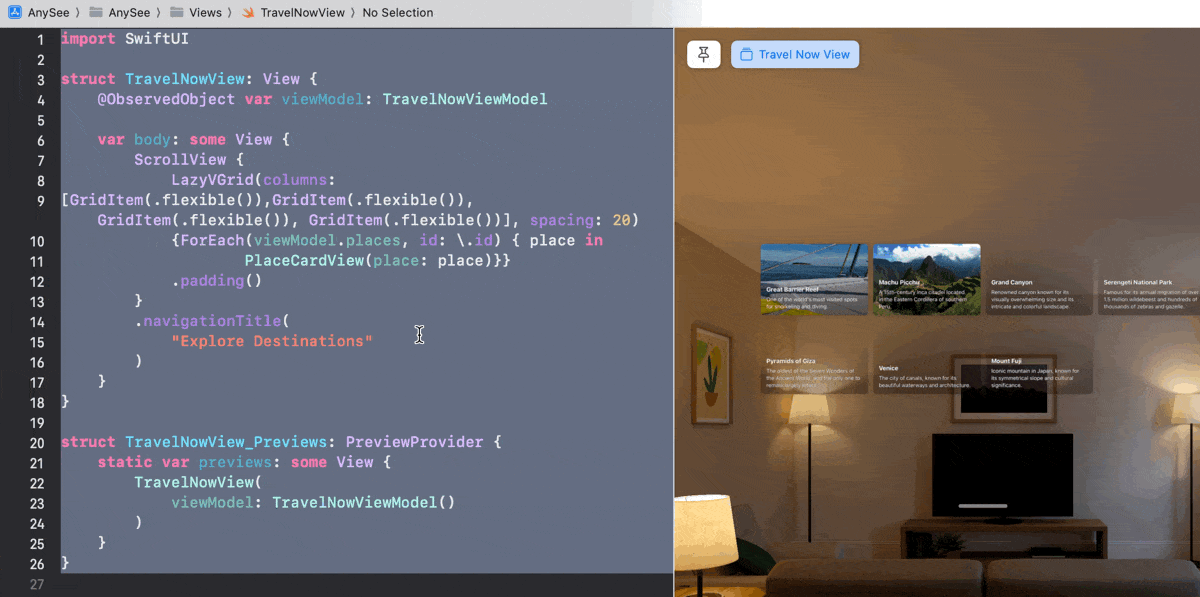Click line number 1 in the gutter
This screenshot has height=597, width=1200.
[x=40, y=39]
